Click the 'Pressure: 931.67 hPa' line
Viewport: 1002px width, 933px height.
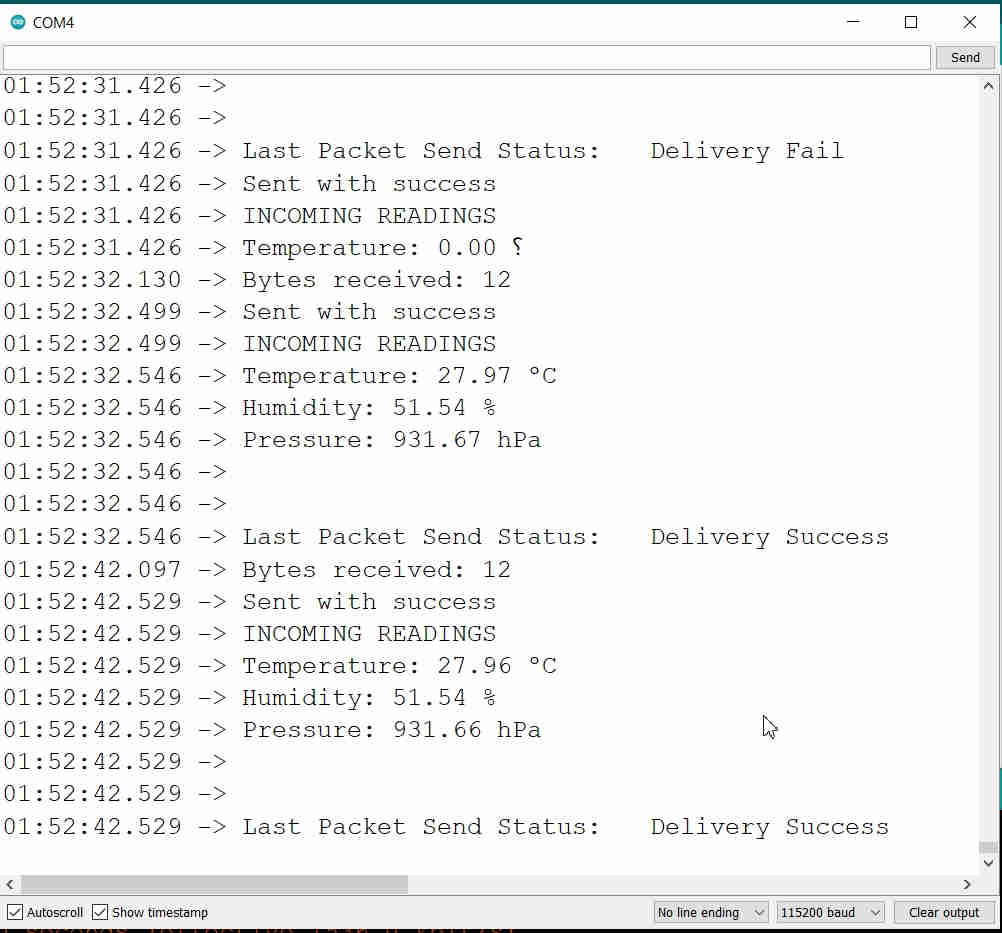392,440
